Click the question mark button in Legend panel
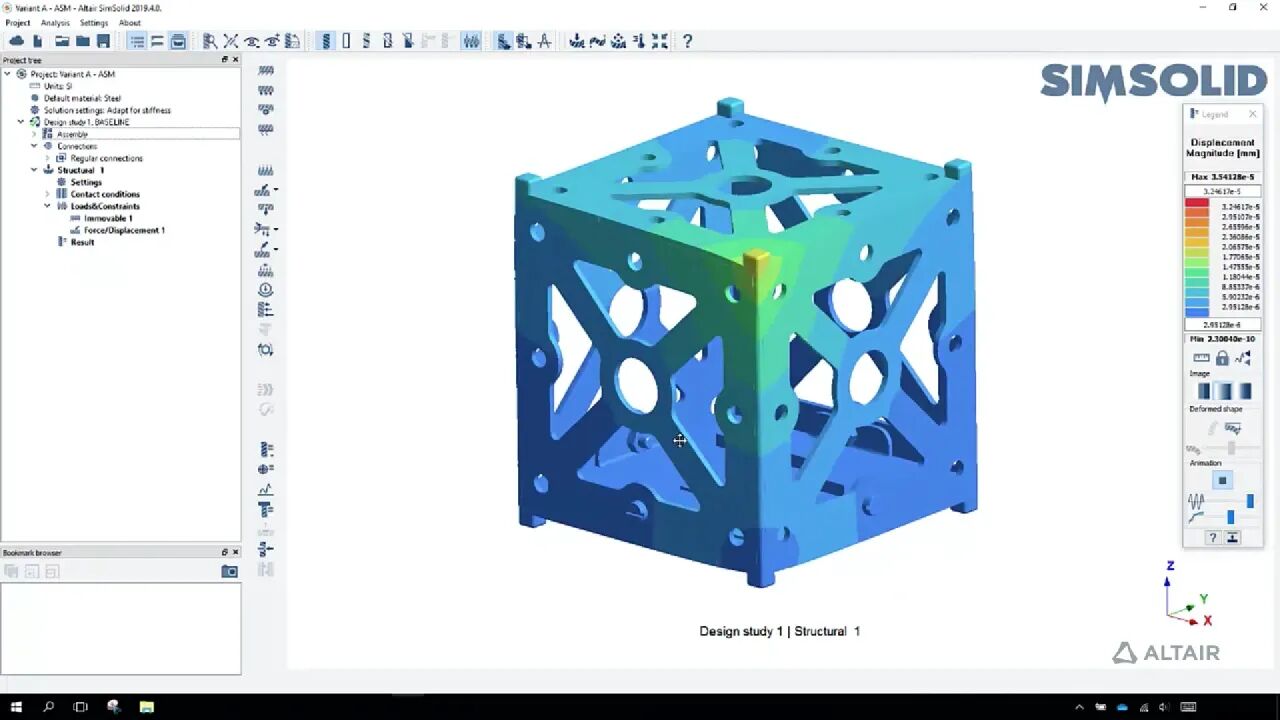This screenshot has width=1280, height=720. [1212, 537]
